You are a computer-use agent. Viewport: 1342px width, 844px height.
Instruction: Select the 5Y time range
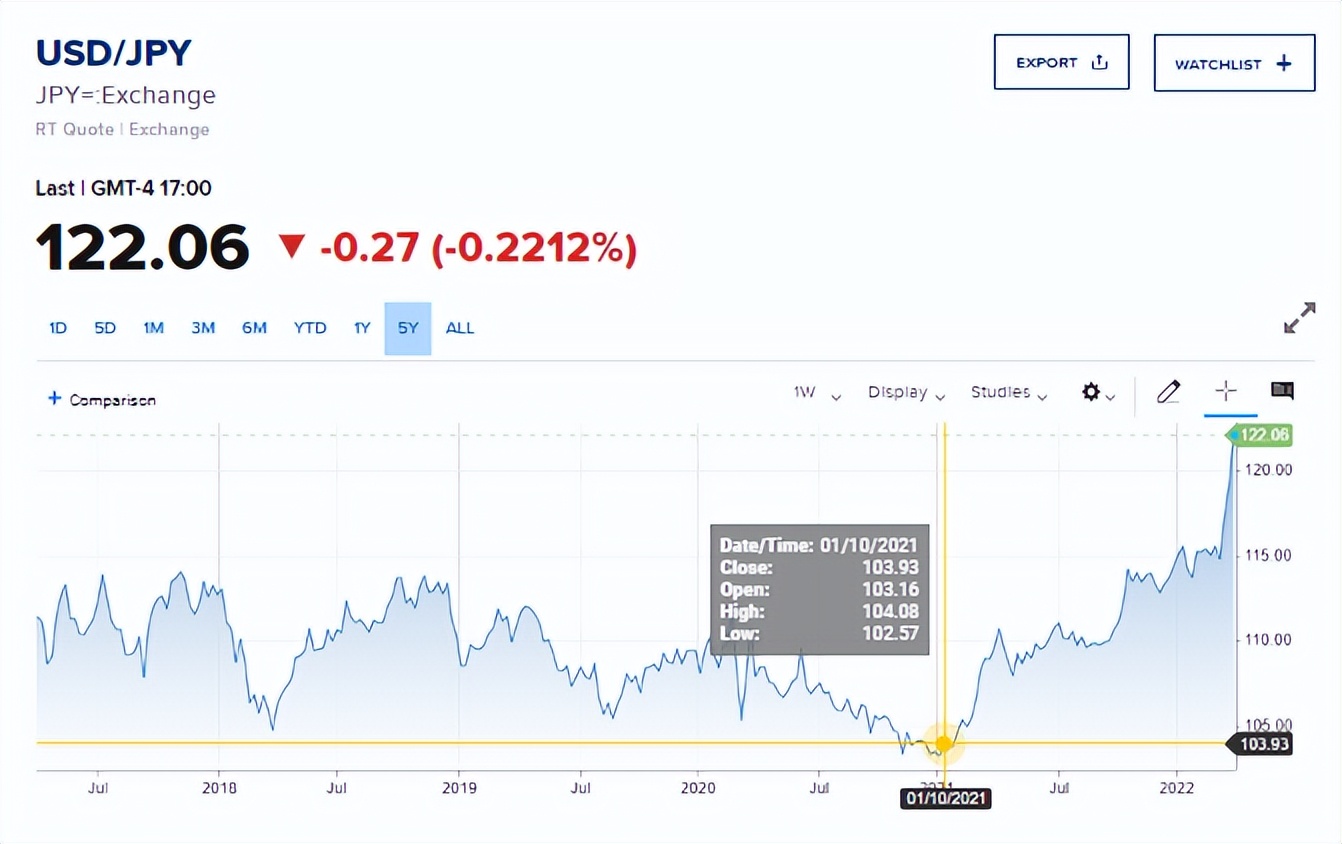click(x=407, y=328)
